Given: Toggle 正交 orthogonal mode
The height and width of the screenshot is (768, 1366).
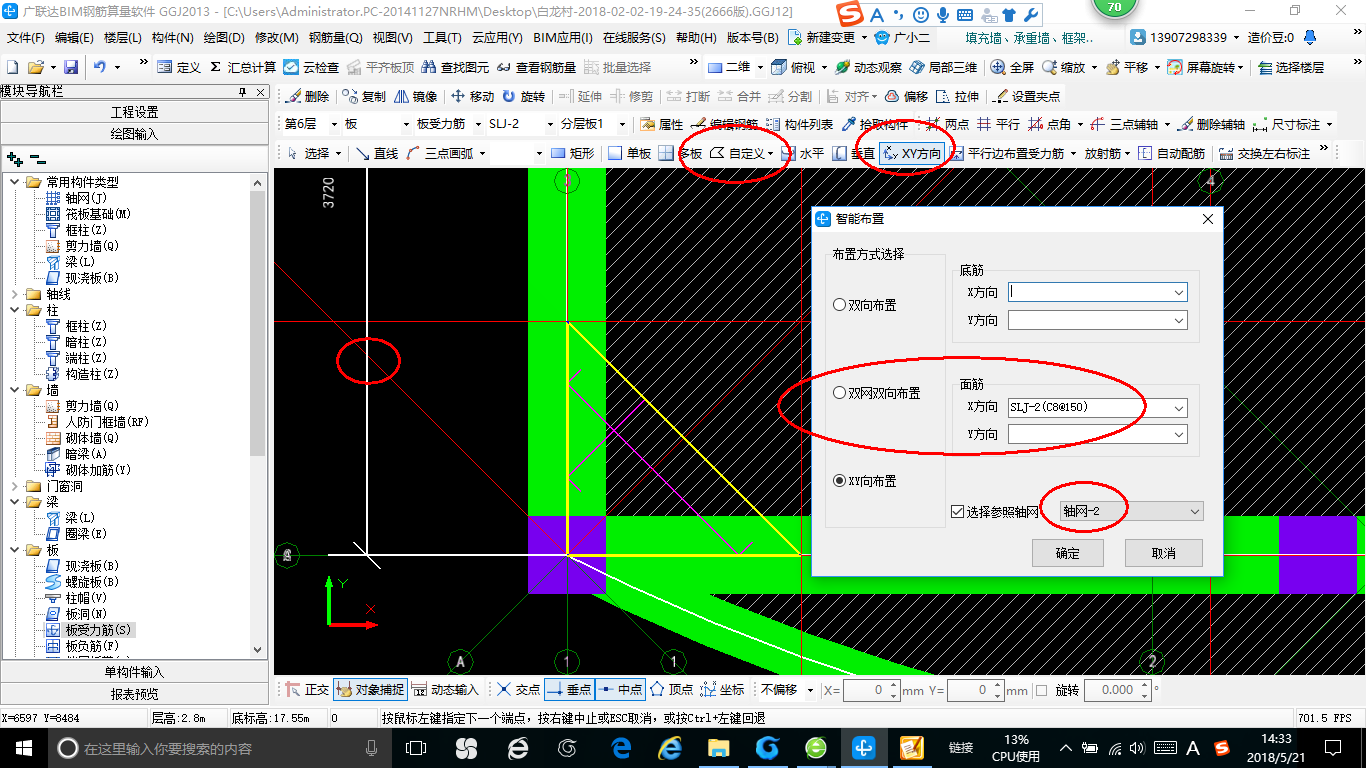Looking at the screenshot, I should (307, 690).
